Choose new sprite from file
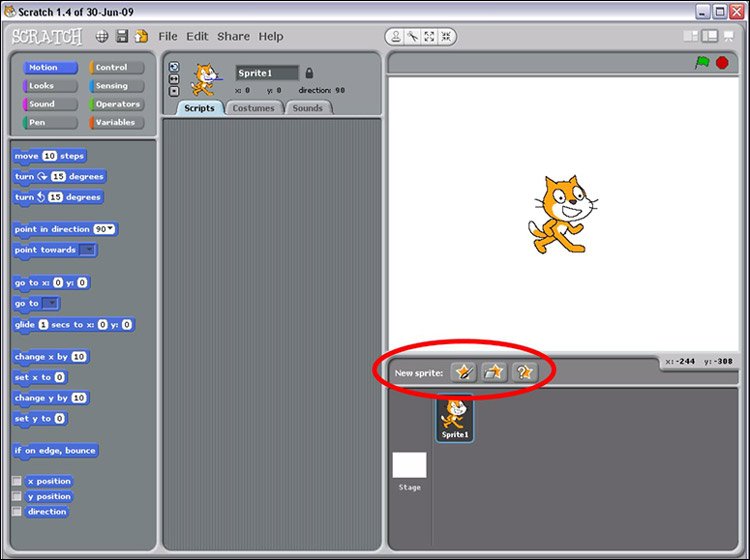Viewport: 750px width, 560px height. (494, 372)
